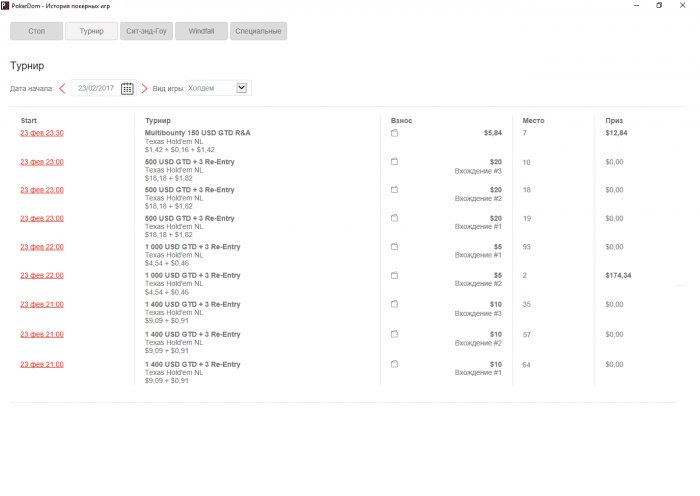Click buy-in icon for $20 Вхождение #3 row
The width and height of the screenshot is (700, 496).
click(394, 162)
